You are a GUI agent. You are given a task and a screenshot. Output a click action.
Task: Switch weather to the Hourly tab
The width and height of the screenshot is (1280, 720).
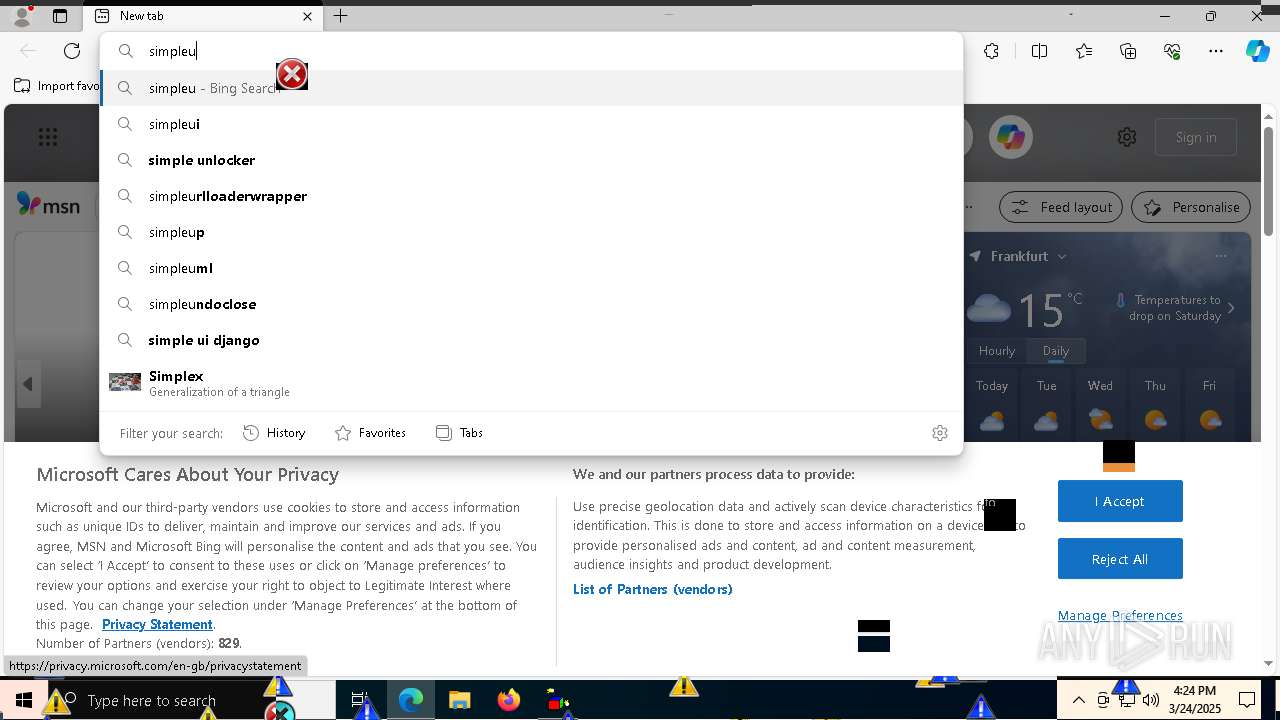click(x=997, y=351)
